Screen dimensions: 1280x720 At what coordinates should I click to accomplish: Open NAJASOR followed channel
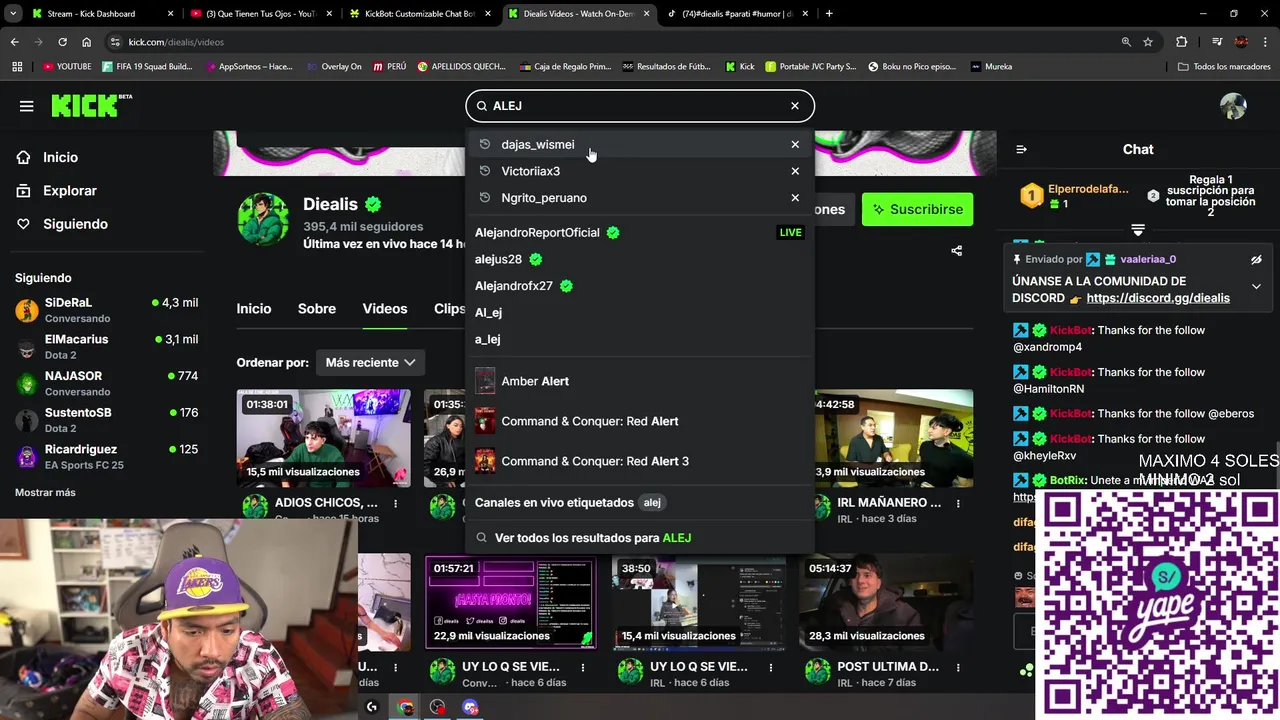coord(105,383)
